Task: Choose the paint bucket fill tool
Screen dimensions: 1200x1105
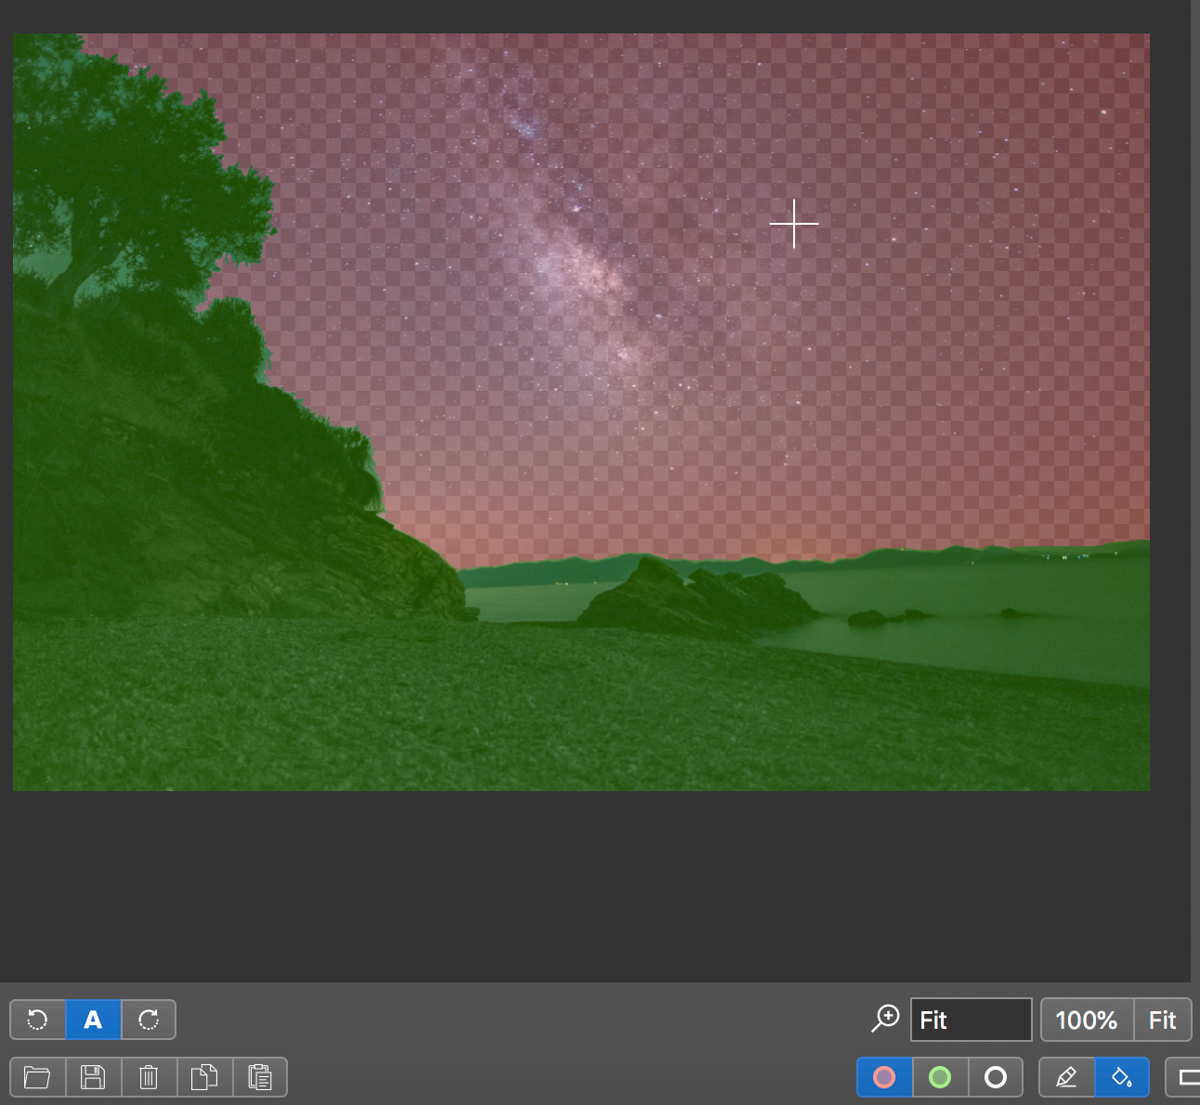Action: pos(1122,1077)
